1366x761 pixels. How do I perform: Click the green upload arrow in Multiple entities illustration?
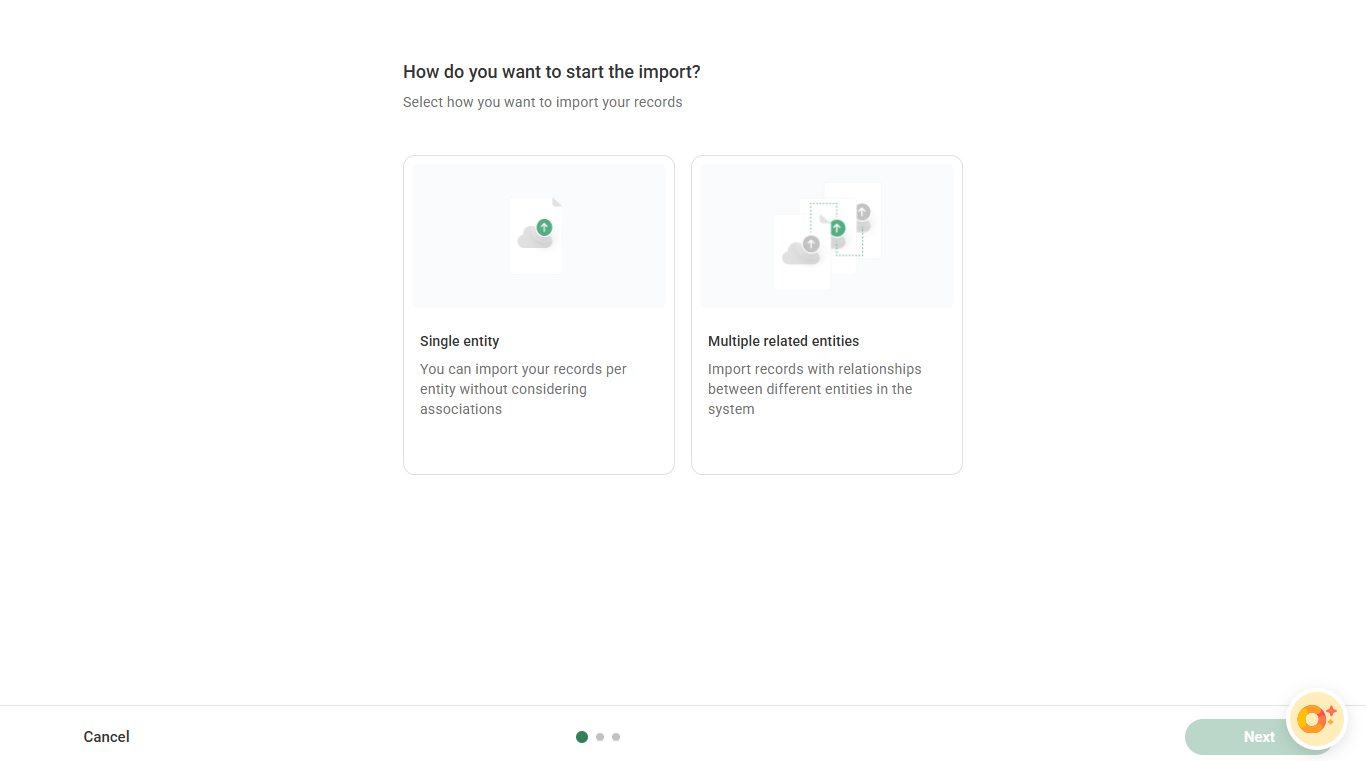838,228
